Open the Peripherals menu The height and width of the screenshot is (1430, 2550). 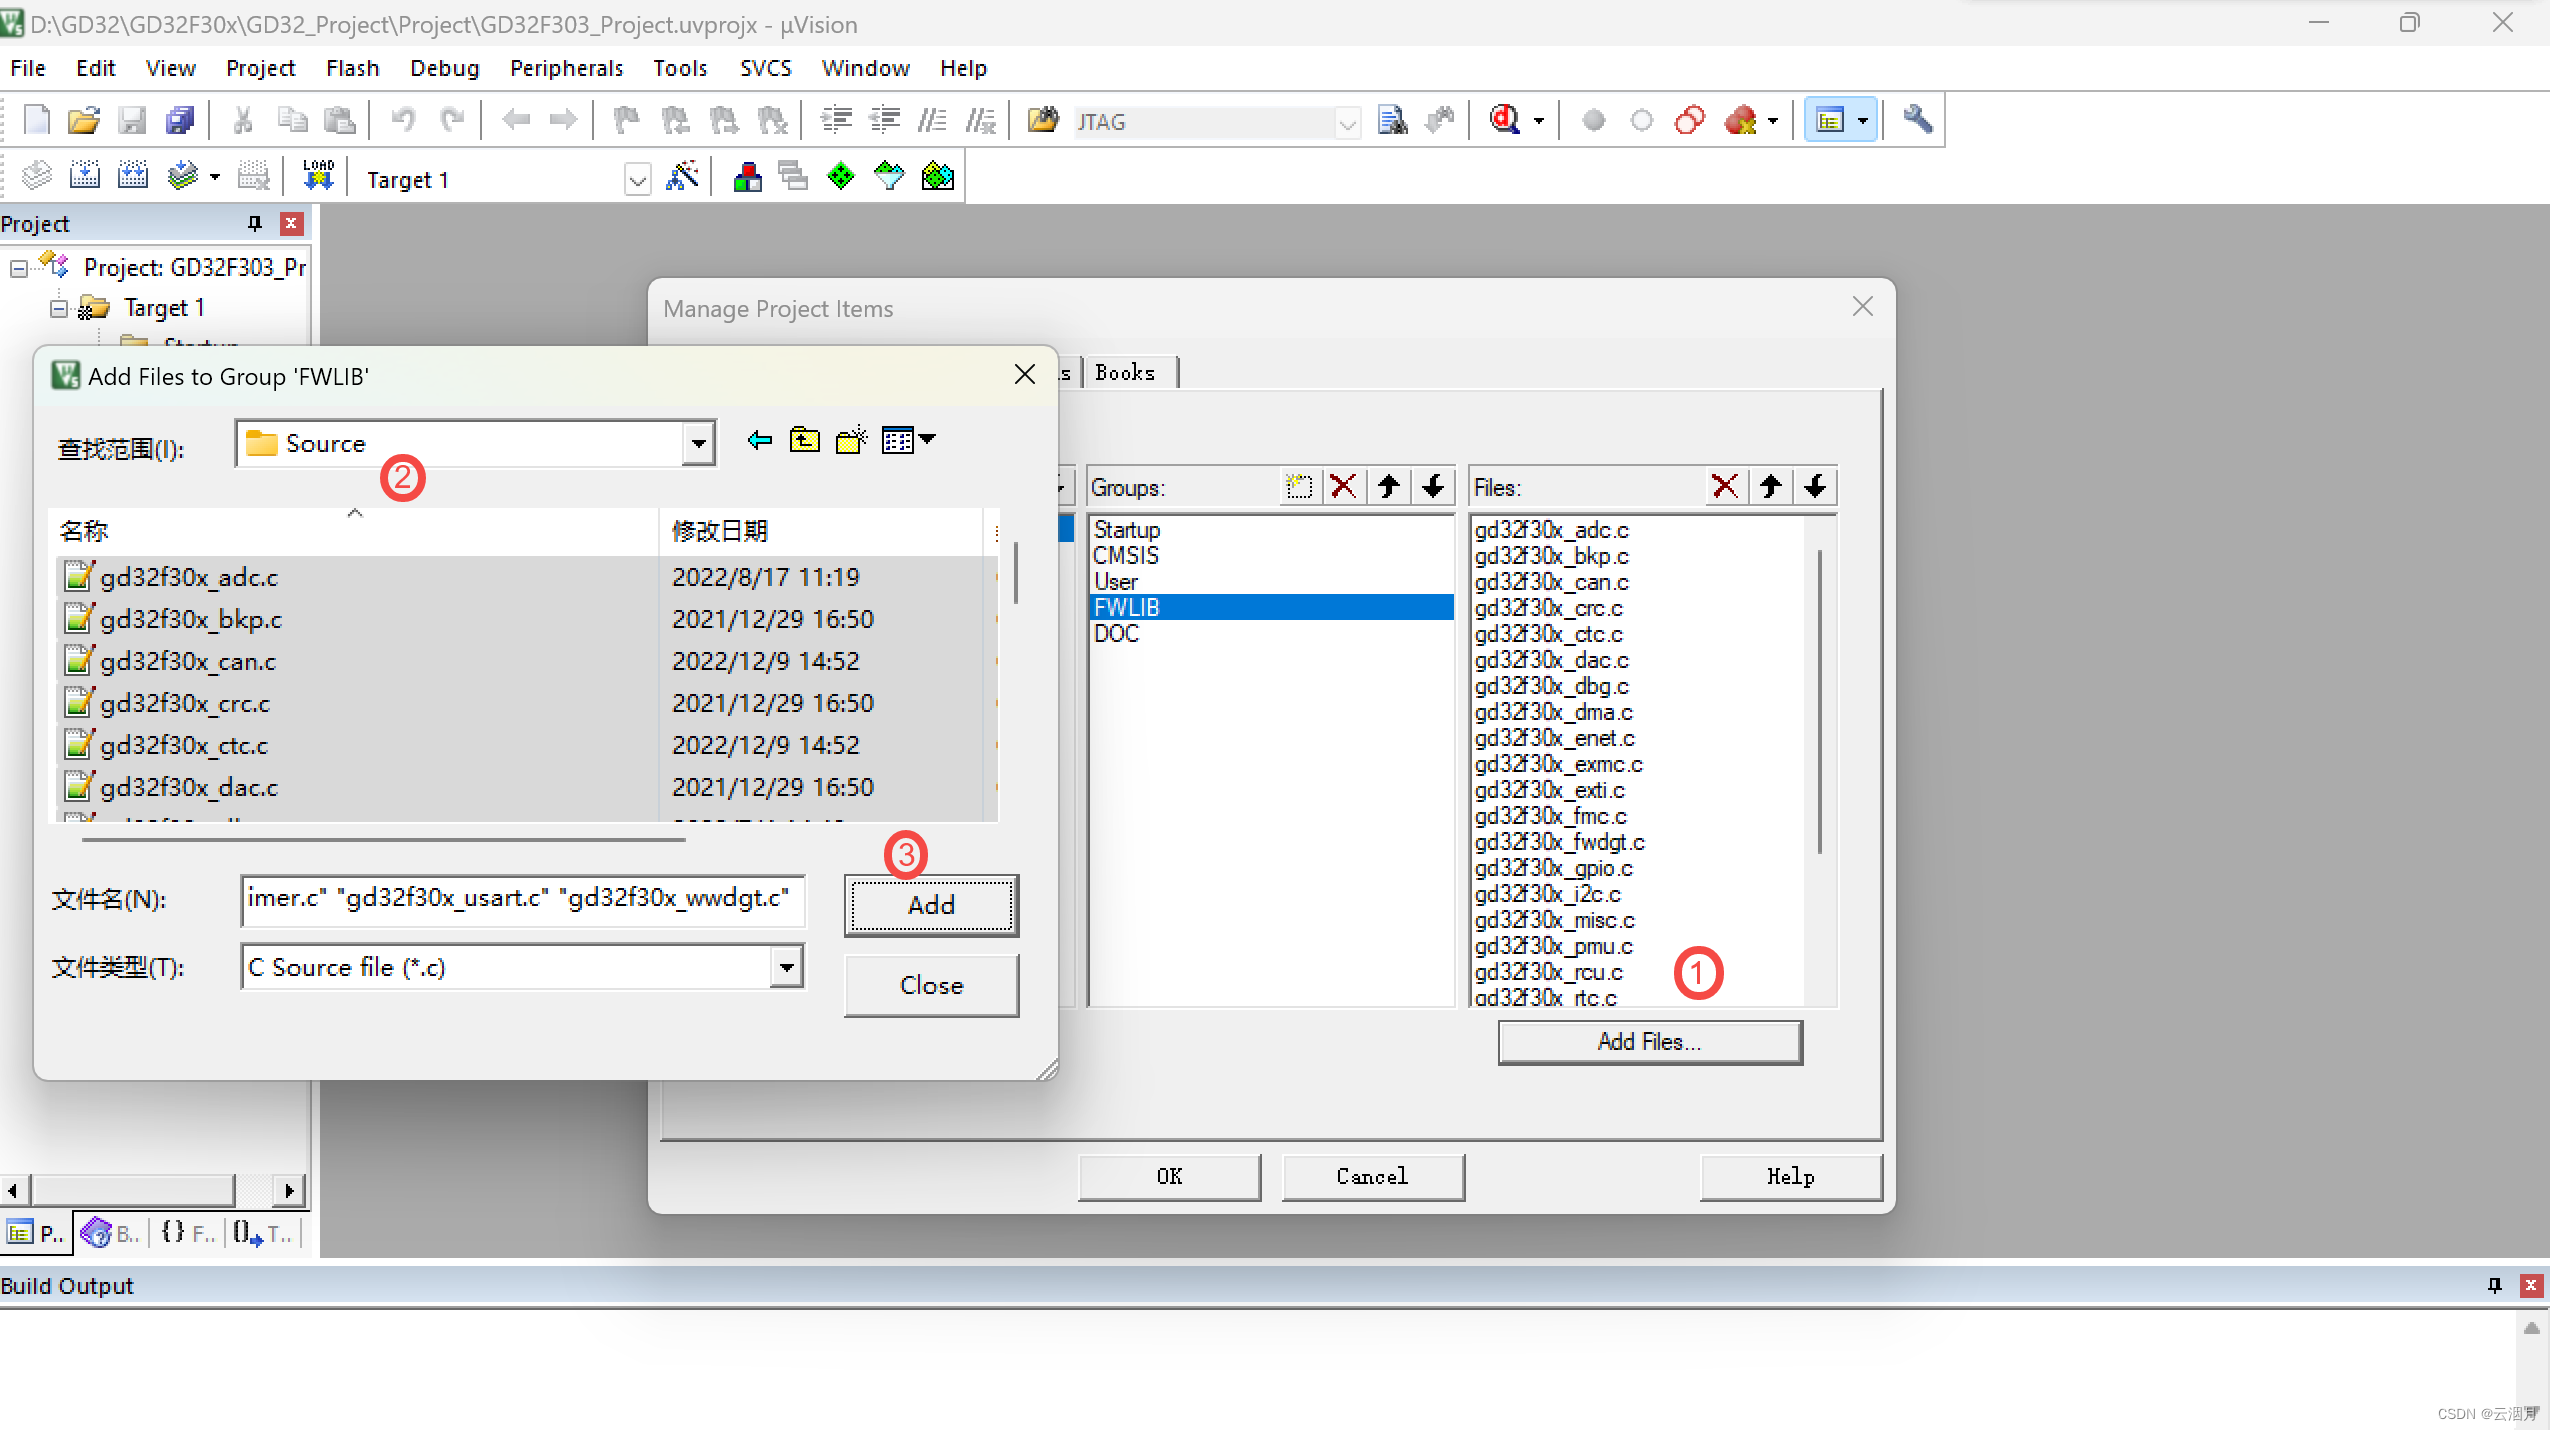pos(566,68)
